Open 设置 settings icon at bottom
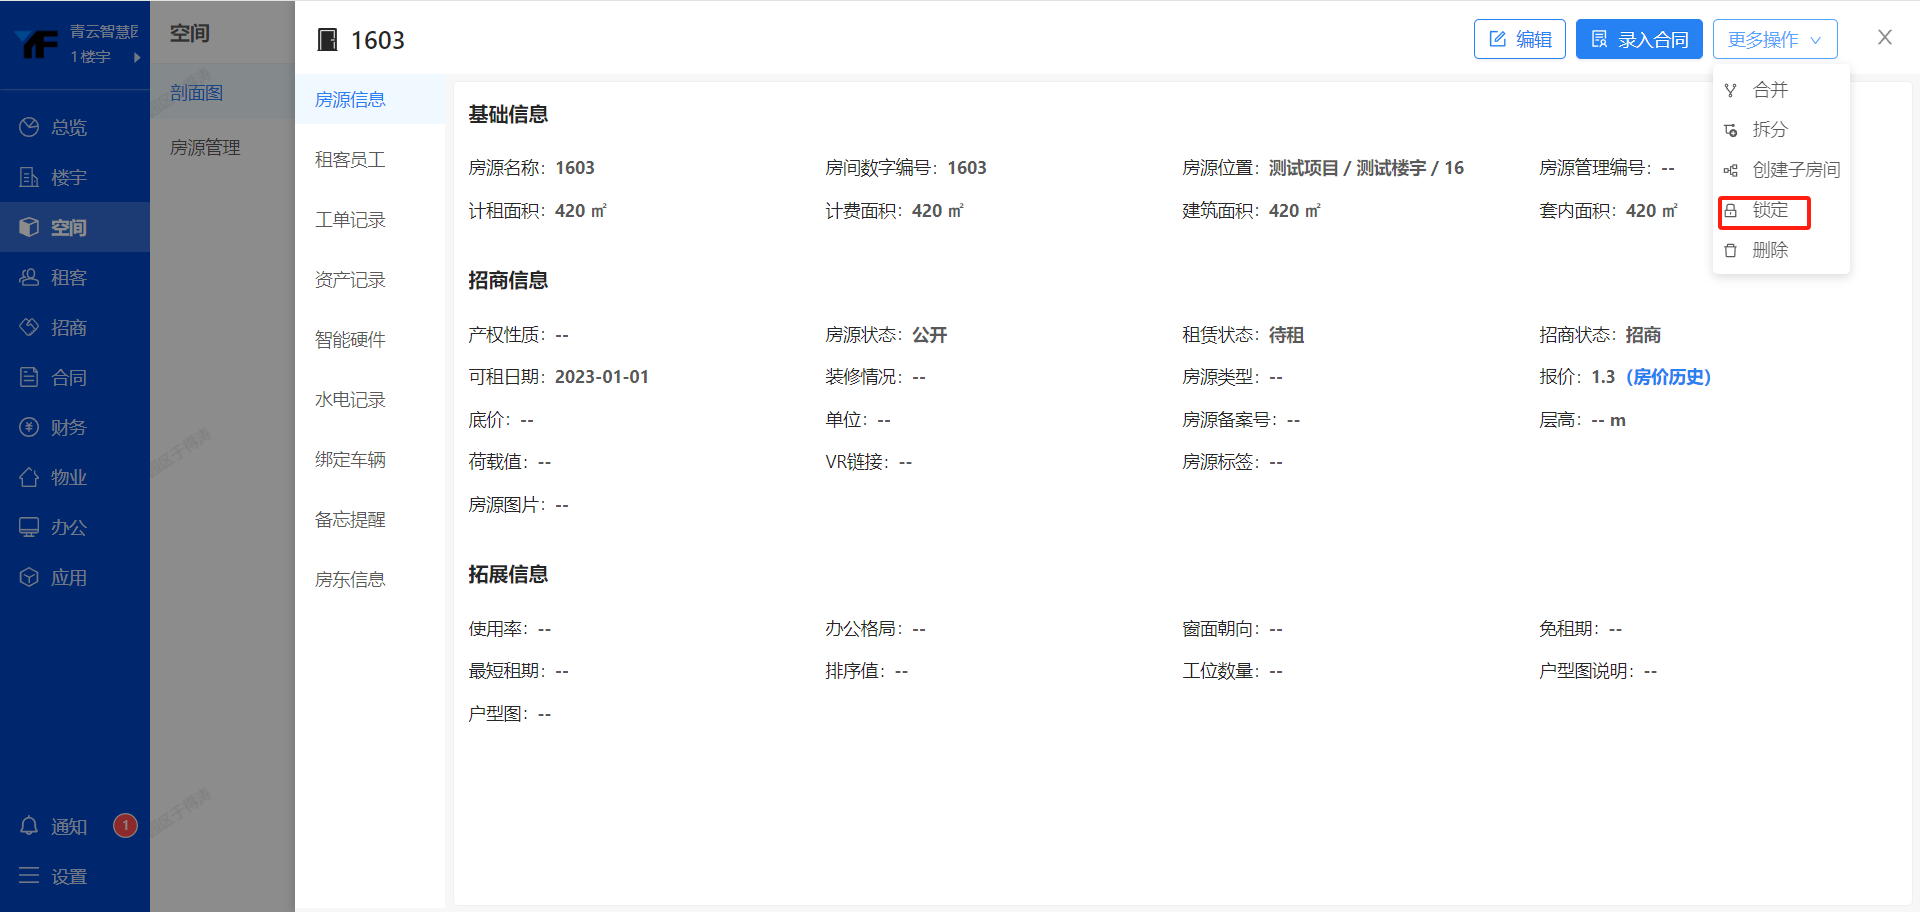1920x912 pixels. pyautogui.click(x=29, y=876)
